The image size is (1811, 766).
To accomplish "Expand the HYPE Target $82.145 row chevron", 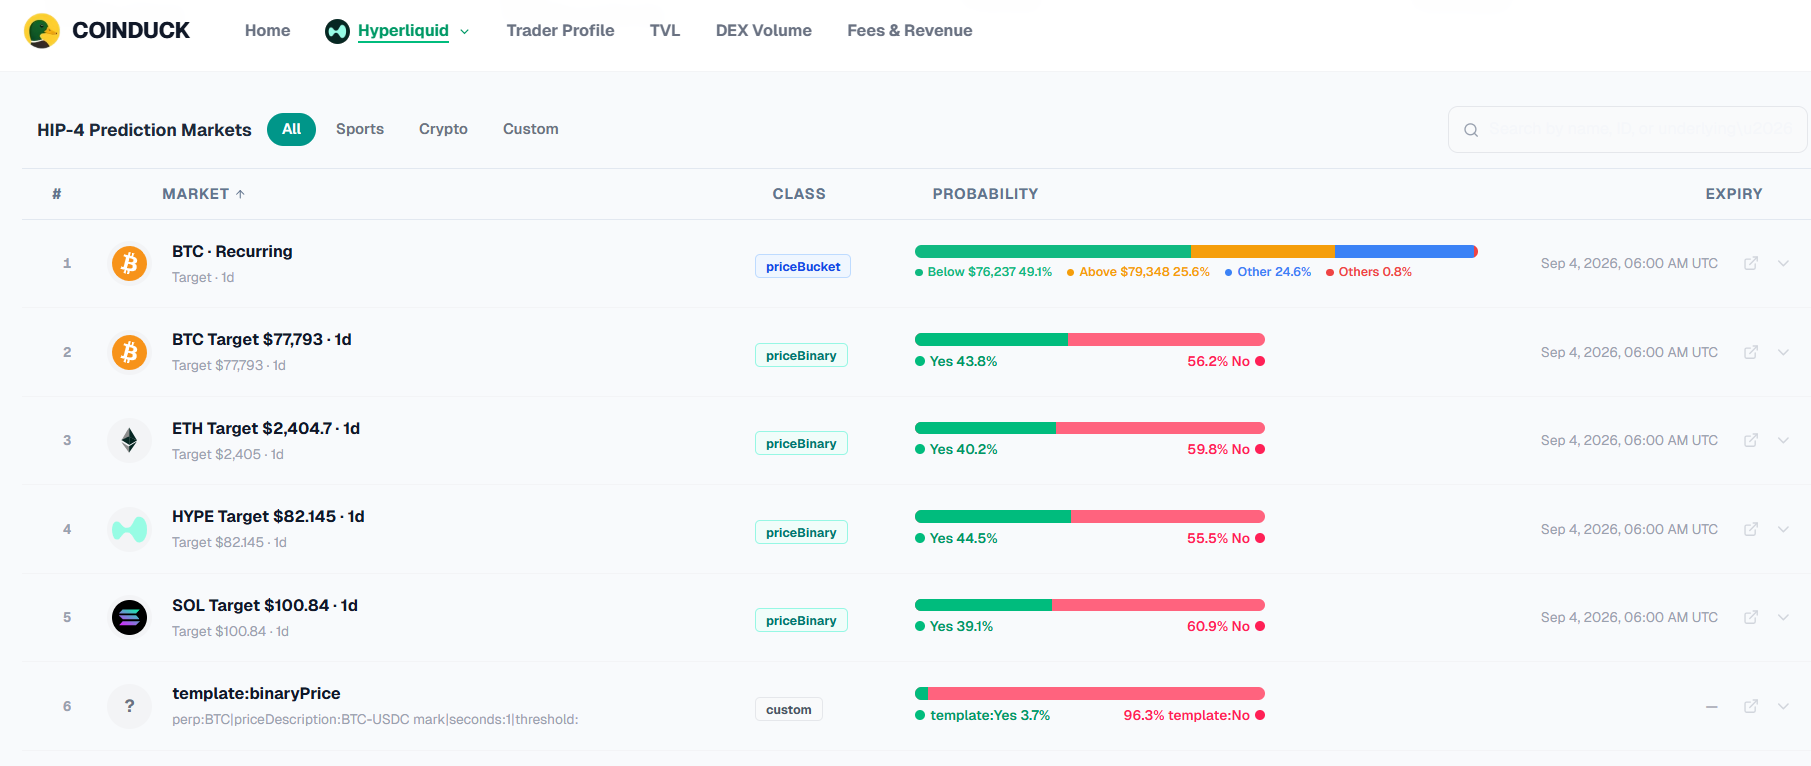I will tap(1783, 529).
